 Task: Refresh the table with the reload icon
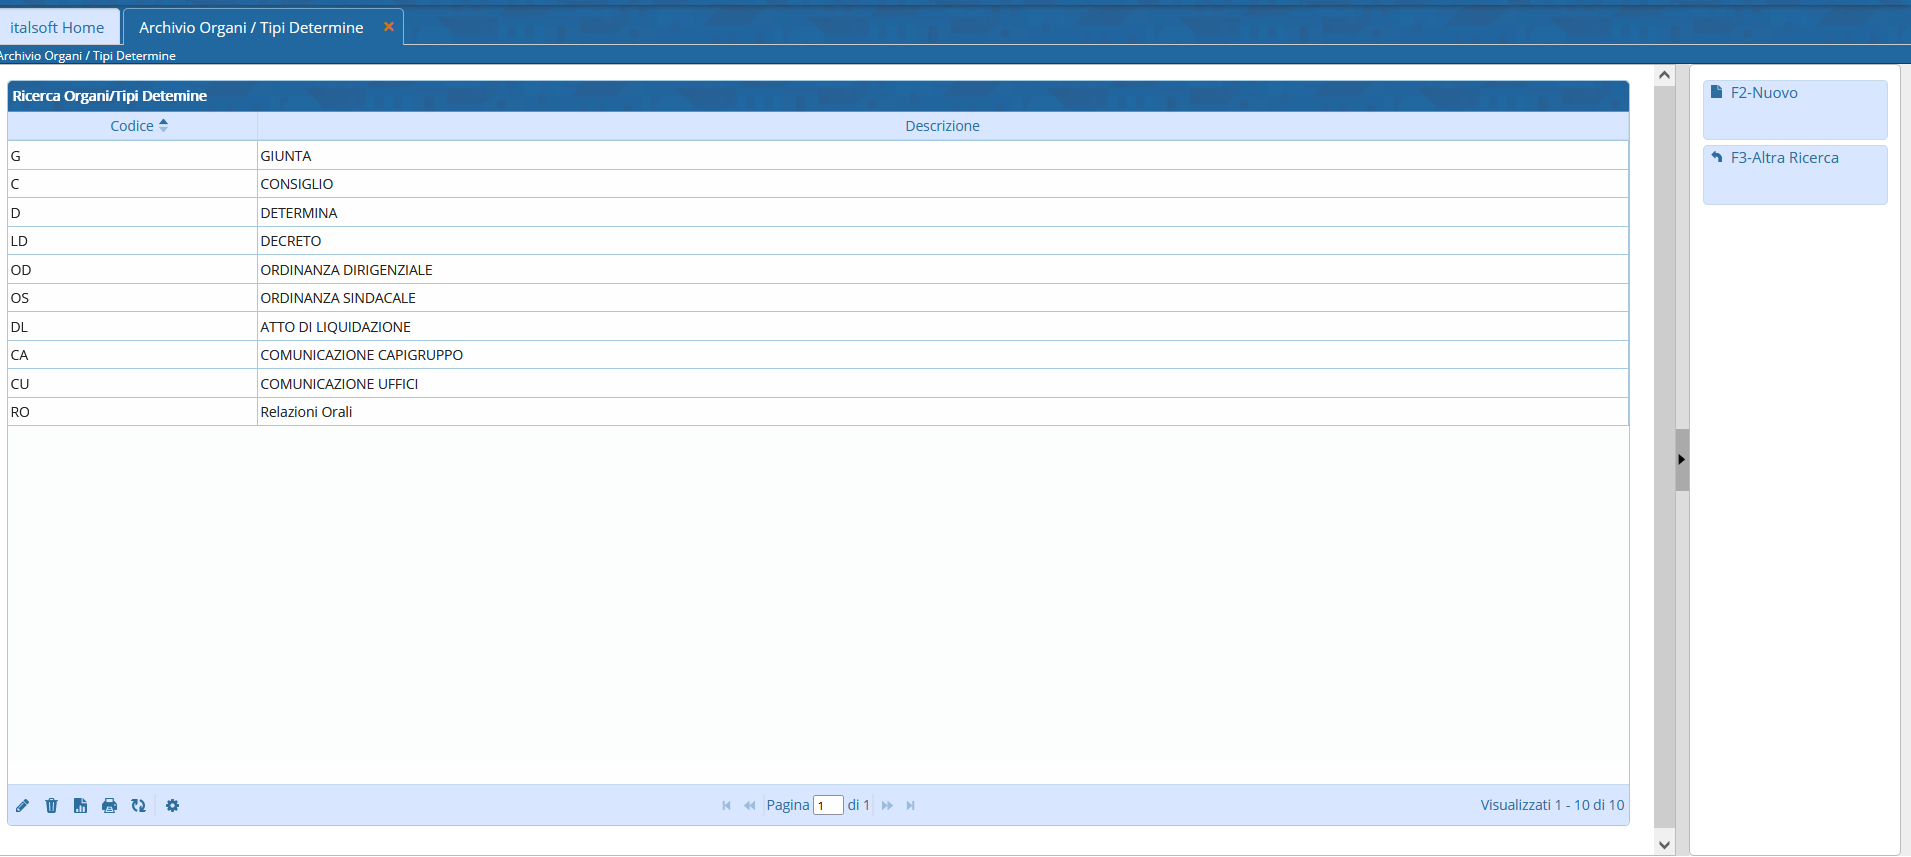point(138,806)
